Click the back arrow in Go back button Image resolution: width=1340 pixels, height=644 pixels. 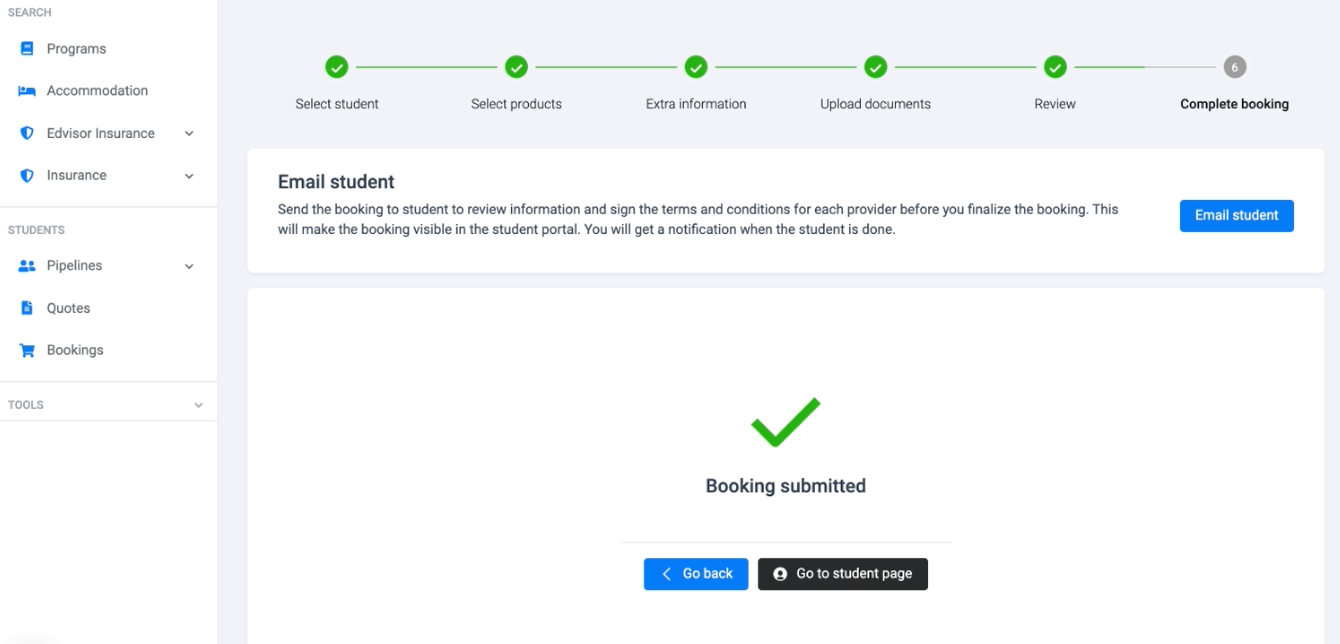tap(667, 574)
